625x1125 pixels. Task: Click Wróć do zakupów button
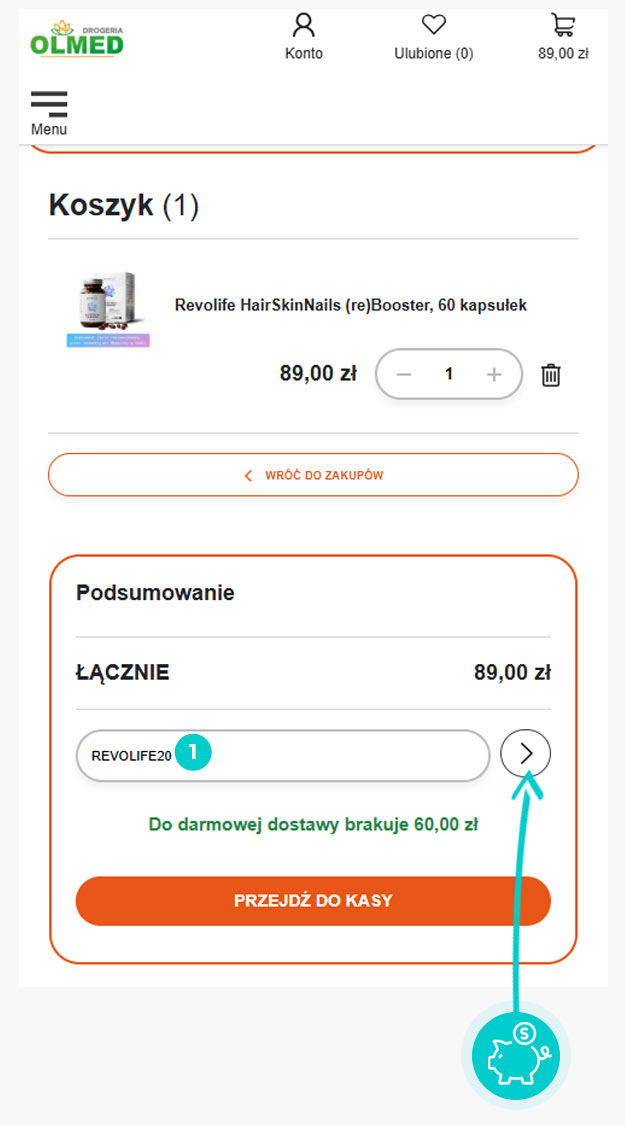click(313, 475)
